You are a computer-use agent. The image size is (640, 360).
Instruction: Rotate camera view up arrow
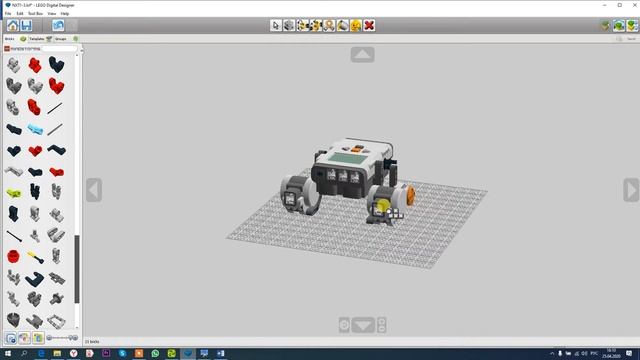point(362,55)
